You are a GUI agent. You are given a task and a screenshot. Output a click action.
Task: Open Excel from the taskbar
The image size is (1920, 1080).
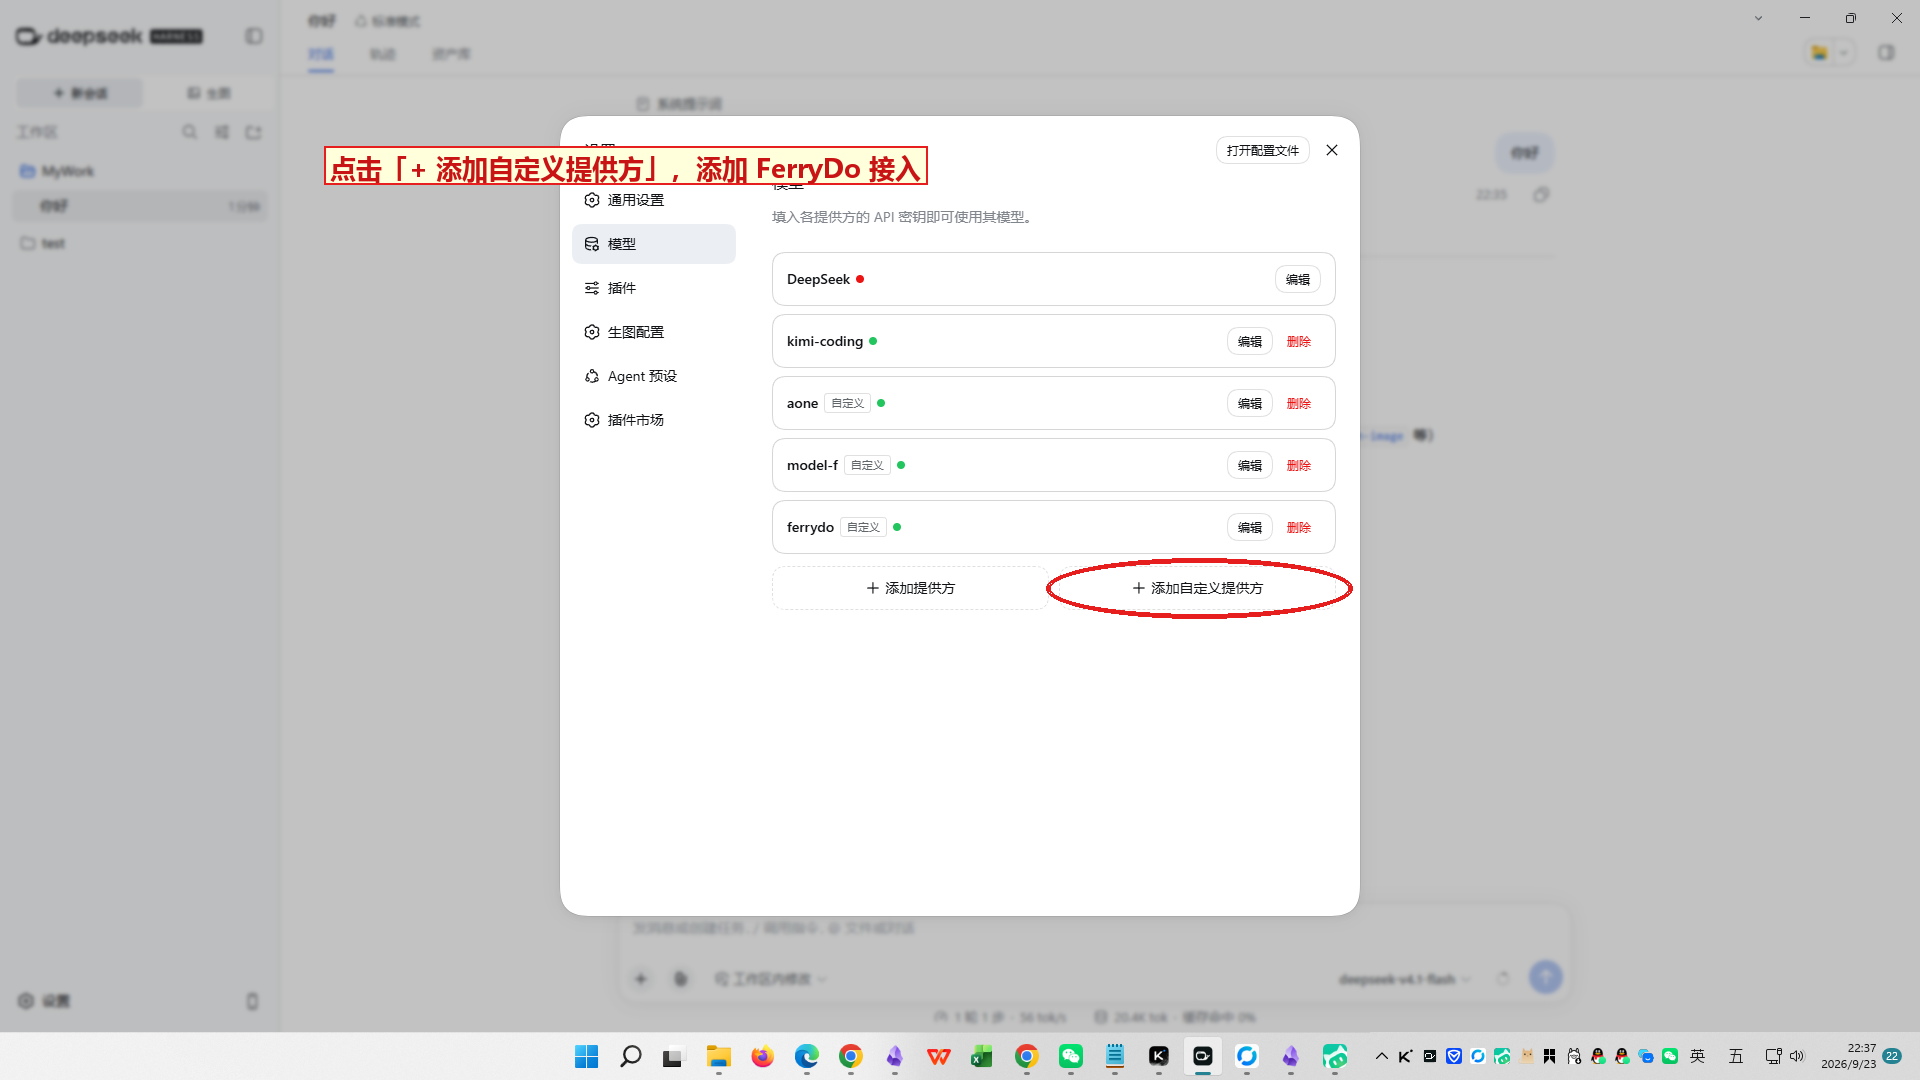(x=982, y=1056)
